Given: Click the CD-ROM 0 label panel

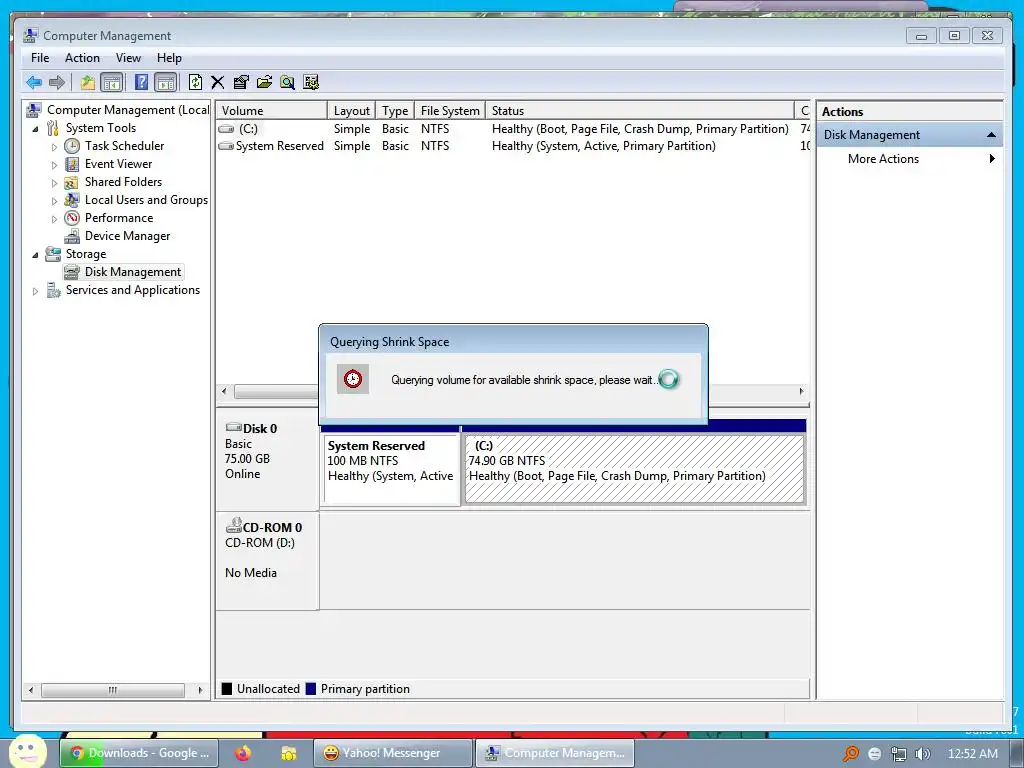Looking at the screenshot, I should pyautogui.click(x=268, y=560).
